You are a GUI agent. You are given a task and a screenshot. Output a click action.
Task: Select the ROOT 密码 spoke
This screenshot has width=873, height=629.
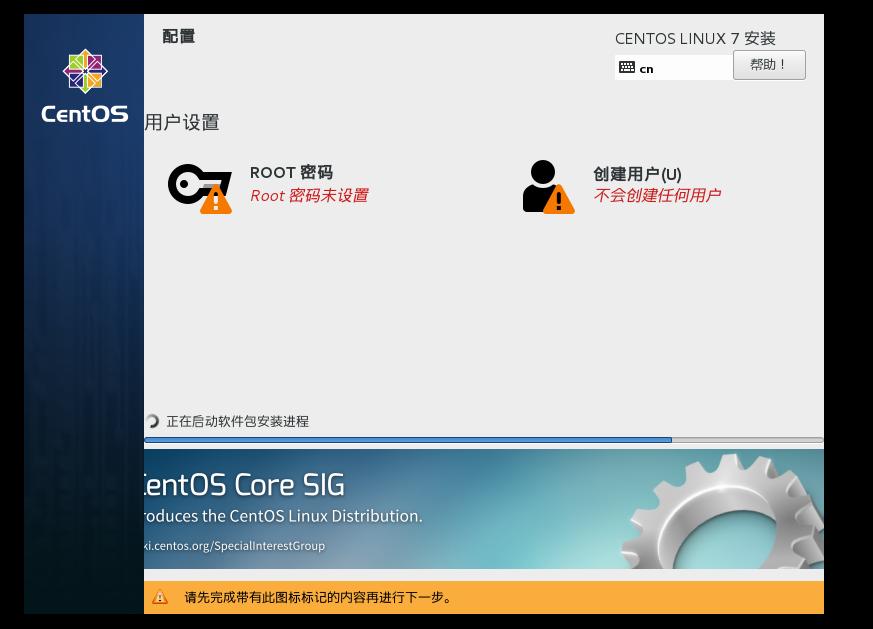[x=291, y=172]
